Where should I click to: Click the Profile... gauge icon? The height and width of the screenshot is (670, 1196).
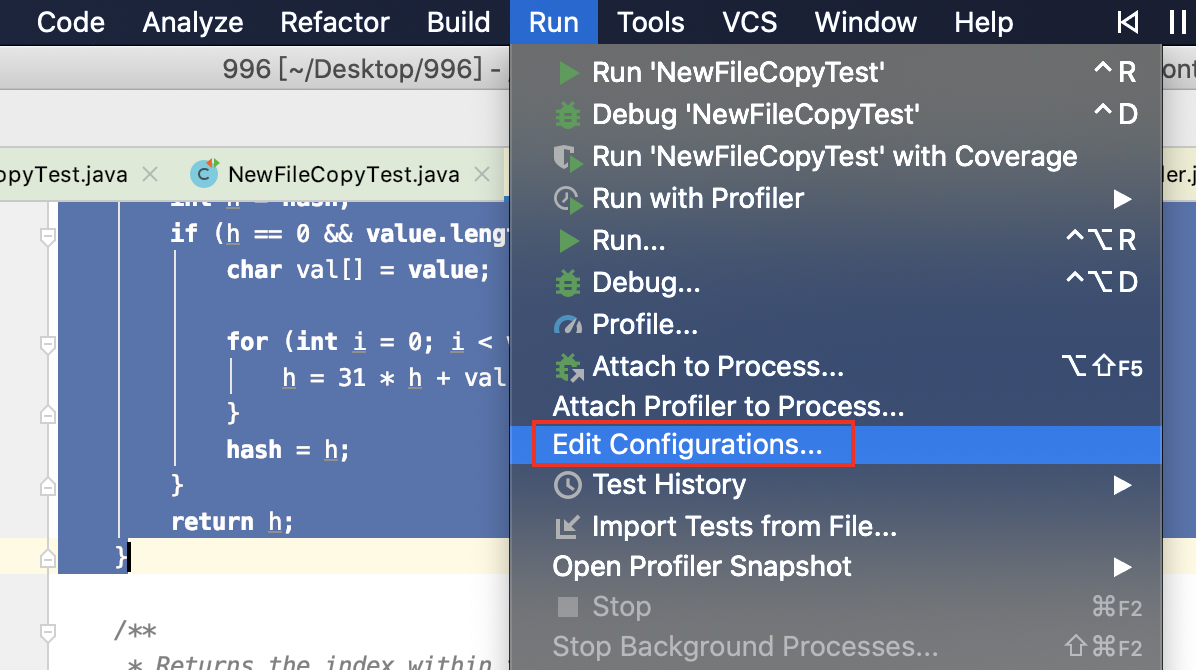pyautogui.click(x=567, y=326)
